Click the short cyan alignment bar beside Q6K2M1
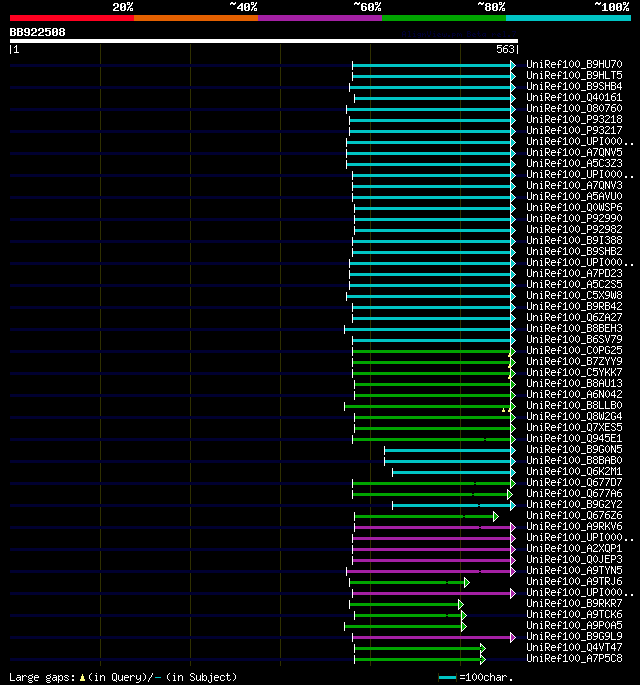Viewport: 640px width, 685px height. [x=454, y=472]
